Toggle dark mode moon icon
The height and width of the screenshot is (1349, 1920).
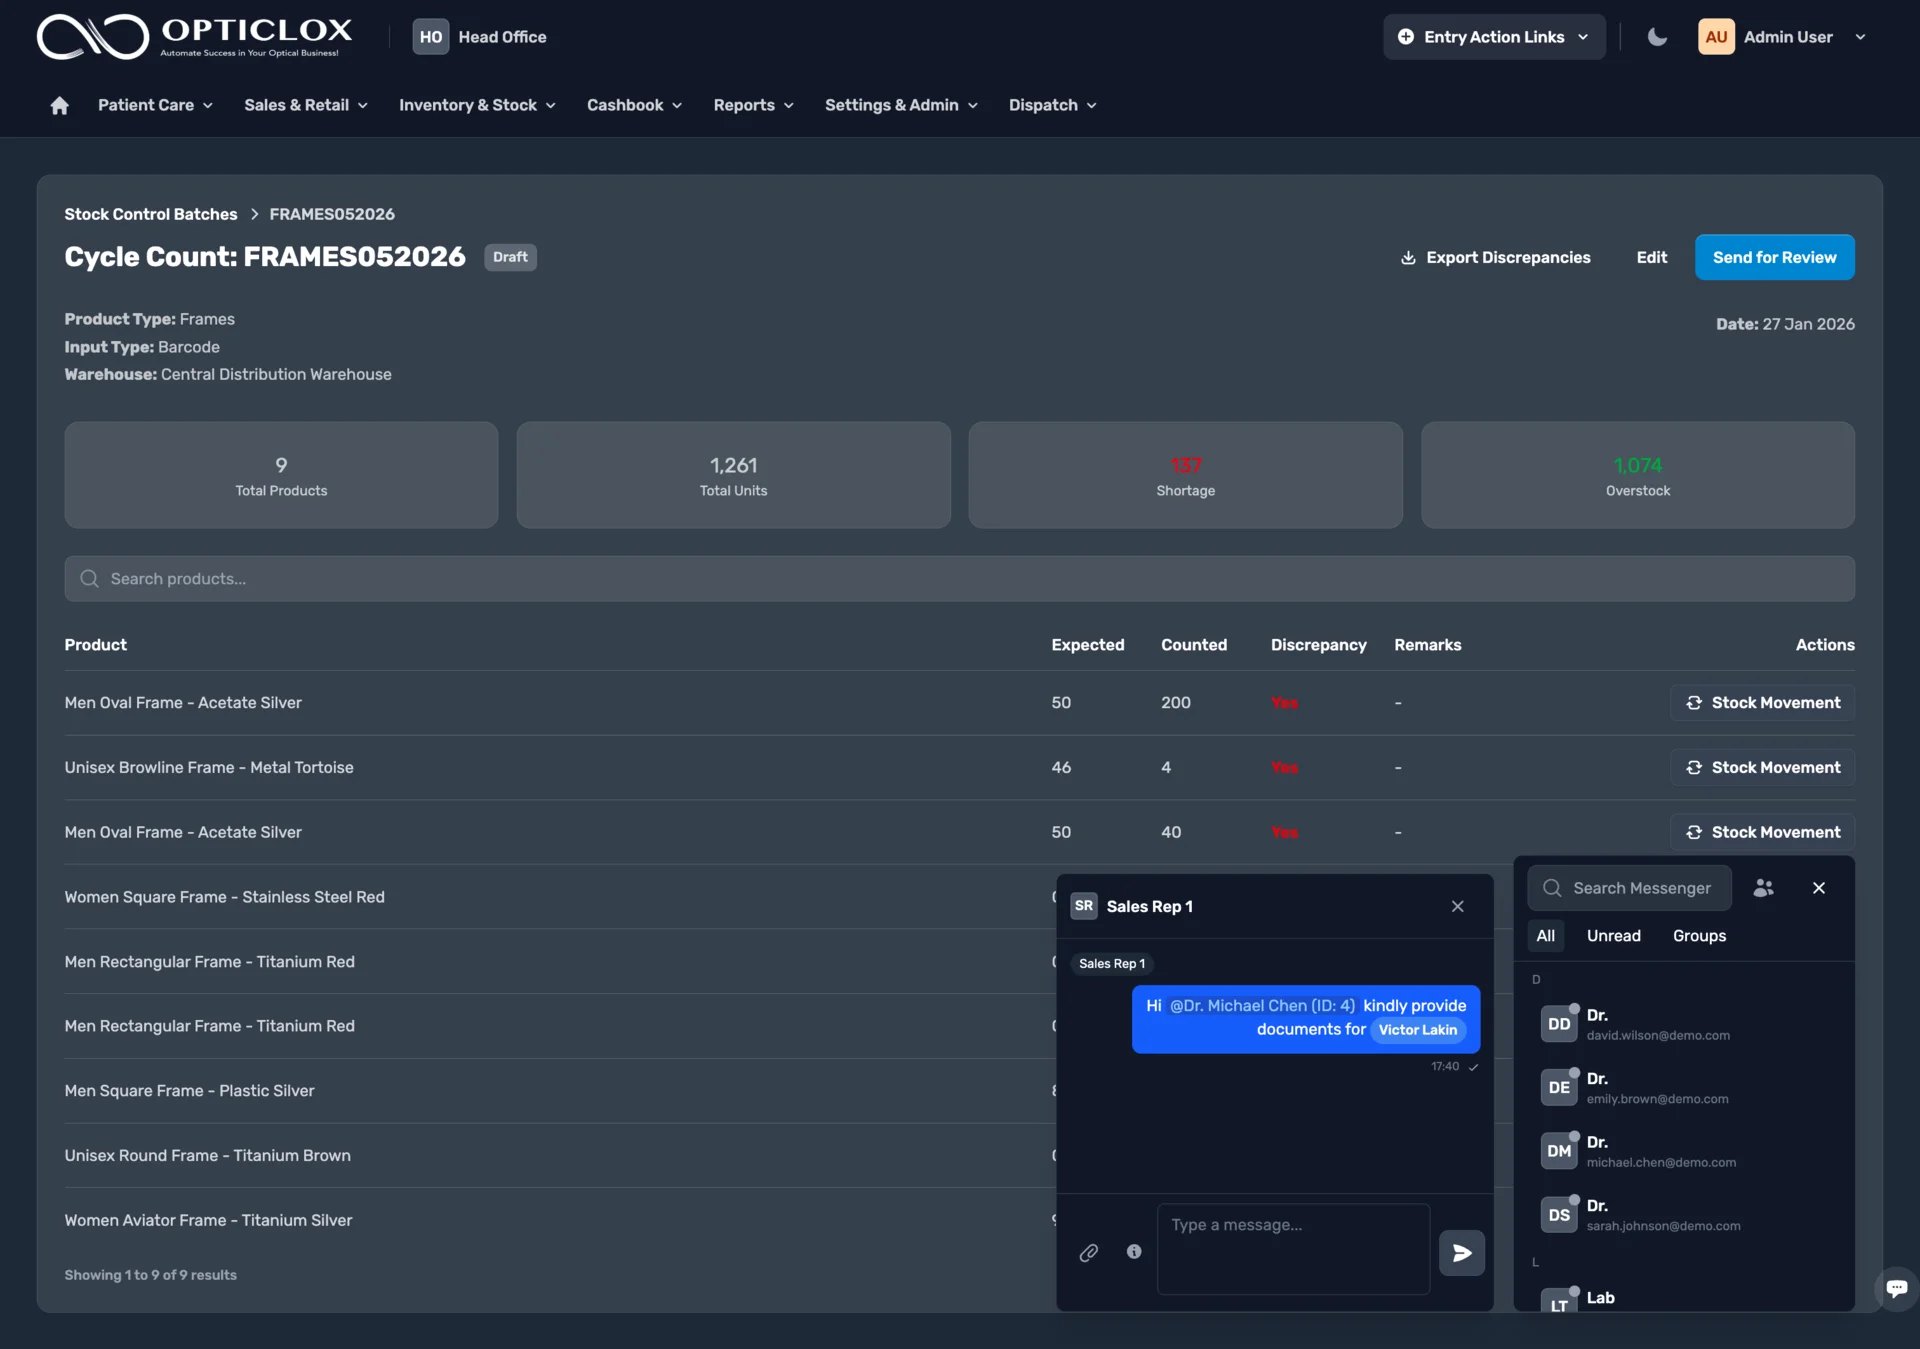pos(1657,37)
